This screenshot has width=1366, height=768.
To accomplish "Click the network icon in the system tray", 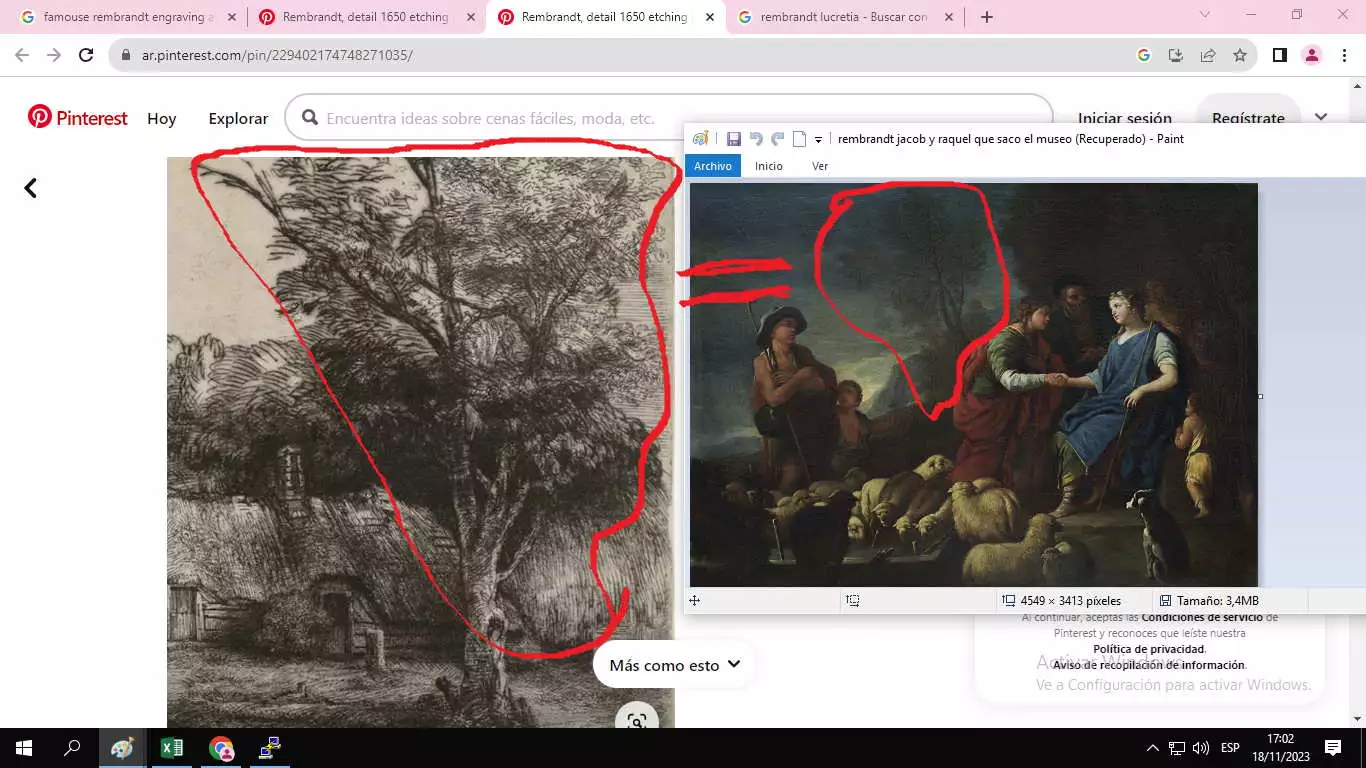I will pyautogui.click(x=1177, y=748).
